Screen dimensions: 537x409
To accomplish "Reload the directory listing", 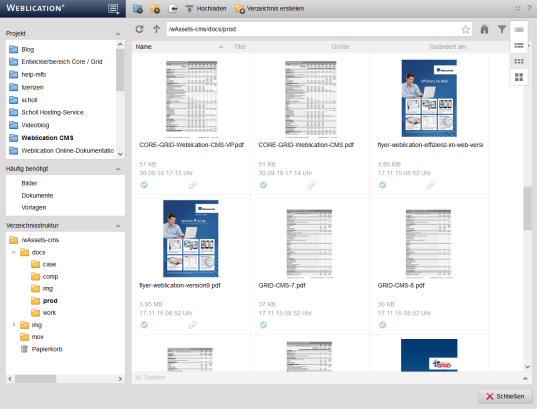I will click(x=139, y=29).
